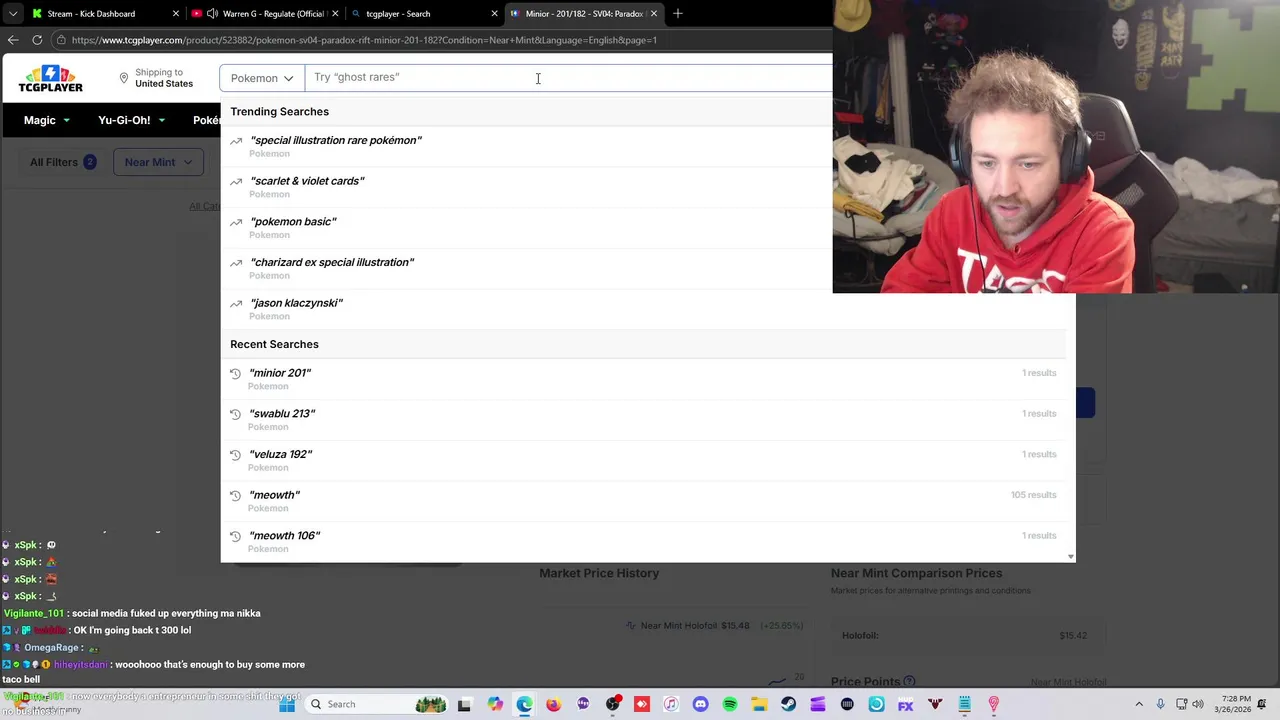Image resolution: width=1280 pixels, height=720 pixels.
Task: Mute the Warren G tab audio icon
Action: tap(212, 14)
